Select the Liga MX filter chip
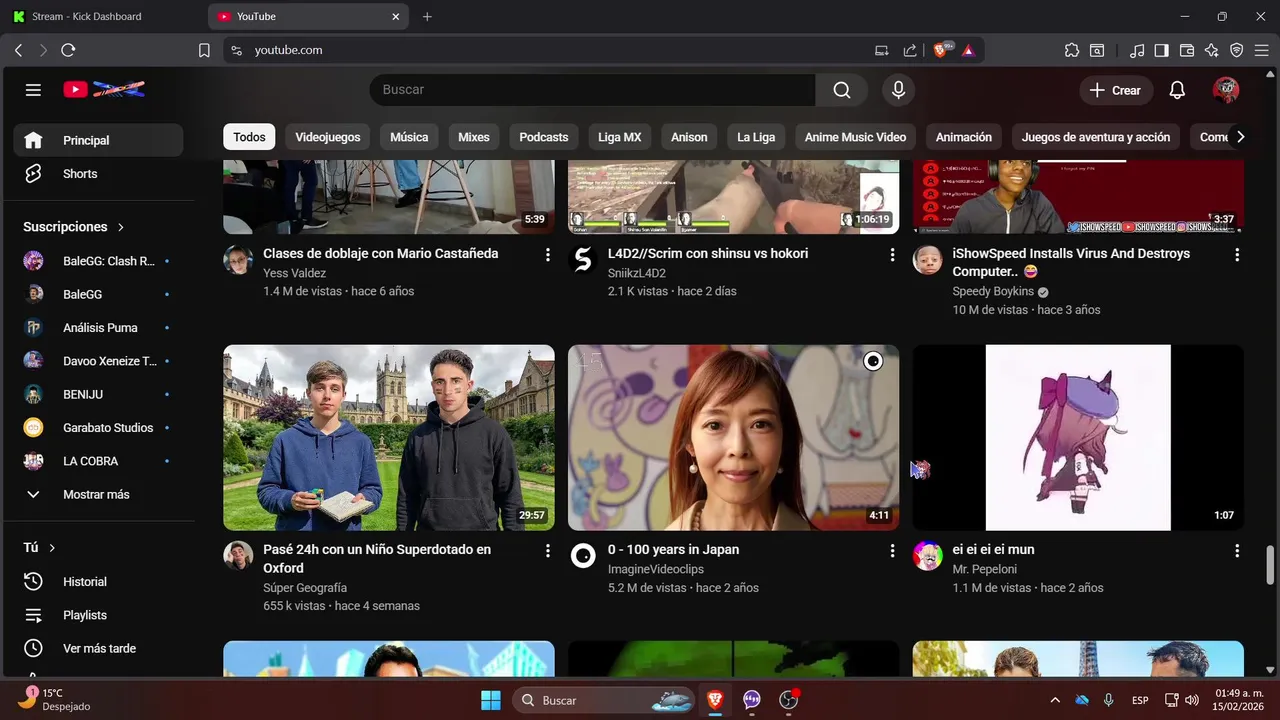This screenshot has width=1280, height=720. (620, 137)
